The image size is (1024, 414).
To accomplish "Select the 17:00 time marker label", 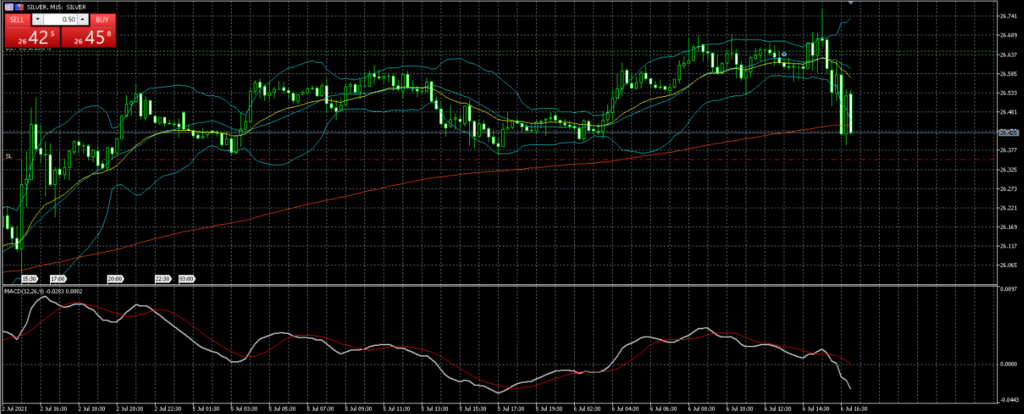I will pyautogui.click(x=58, y=278).
